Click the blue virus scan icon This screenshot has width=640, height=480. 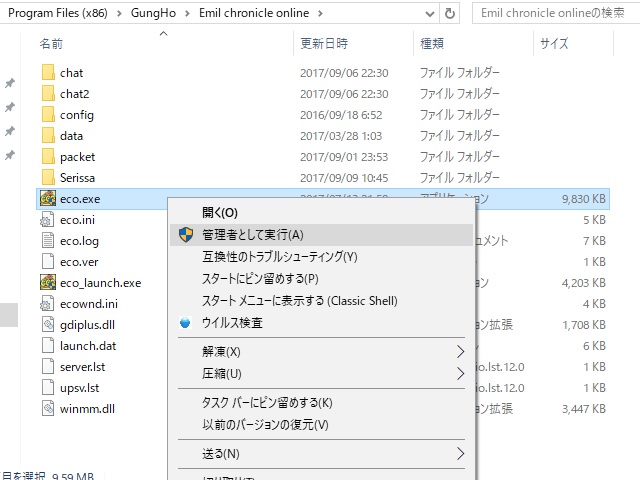coord(185,323)
